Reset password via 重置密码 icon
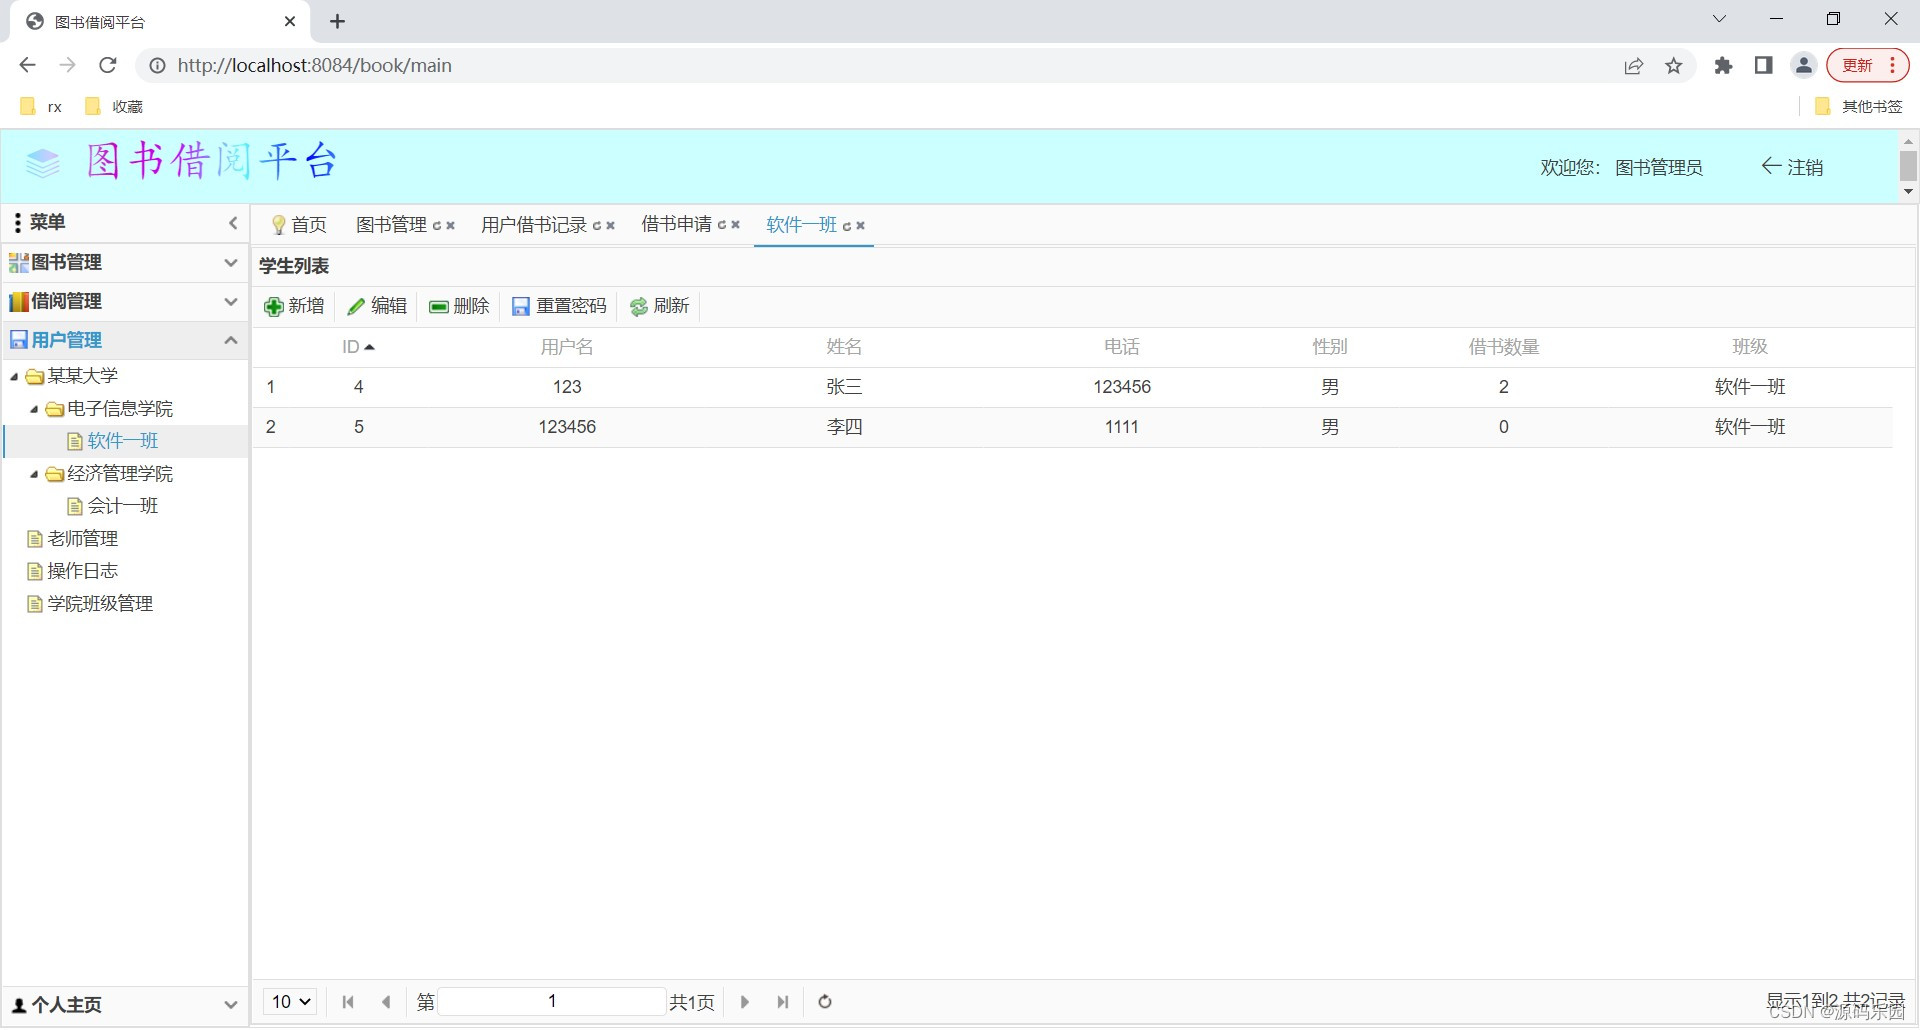Image resolution: width=1920 pixels, height=1030 pixels. click(x=521, y=306)
